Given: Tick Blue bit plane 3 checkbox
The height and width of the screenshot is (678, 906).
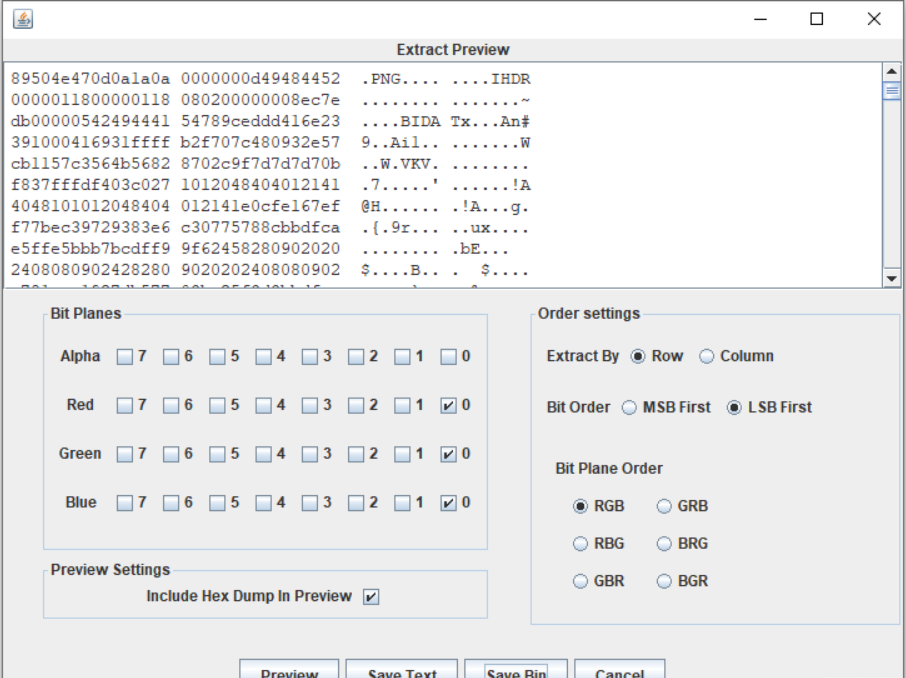Looking at the screenshot, I should [x=310, y=503].
